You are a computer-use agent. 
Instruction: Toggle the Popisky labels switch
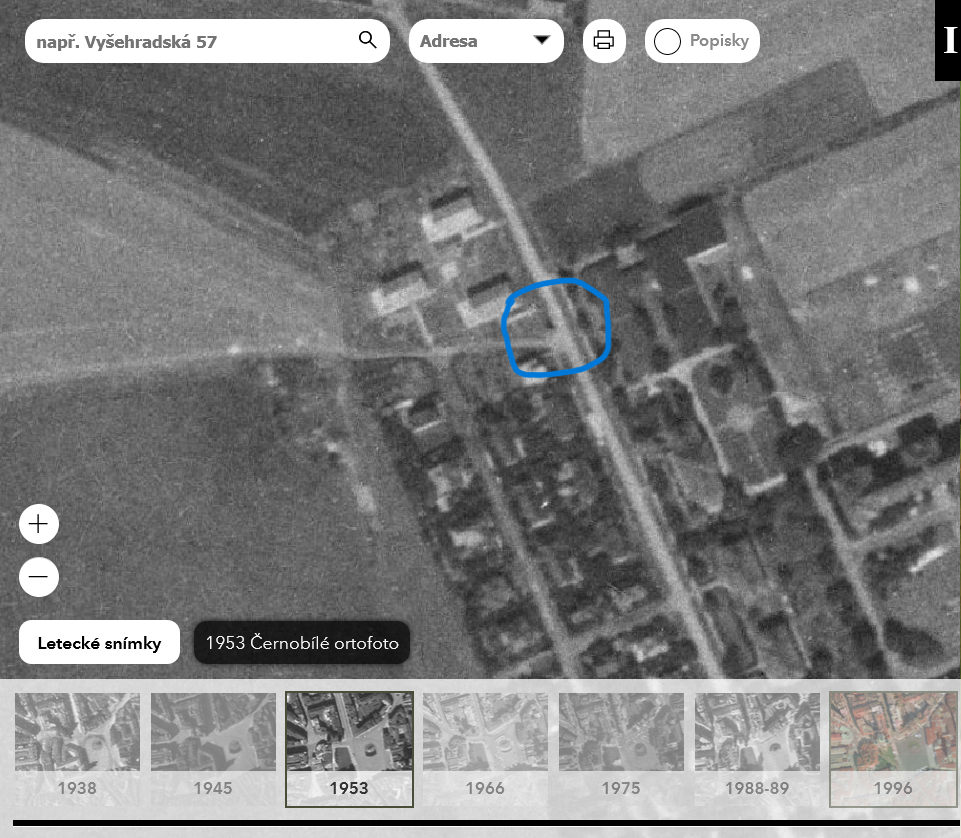tap(702, 41)
